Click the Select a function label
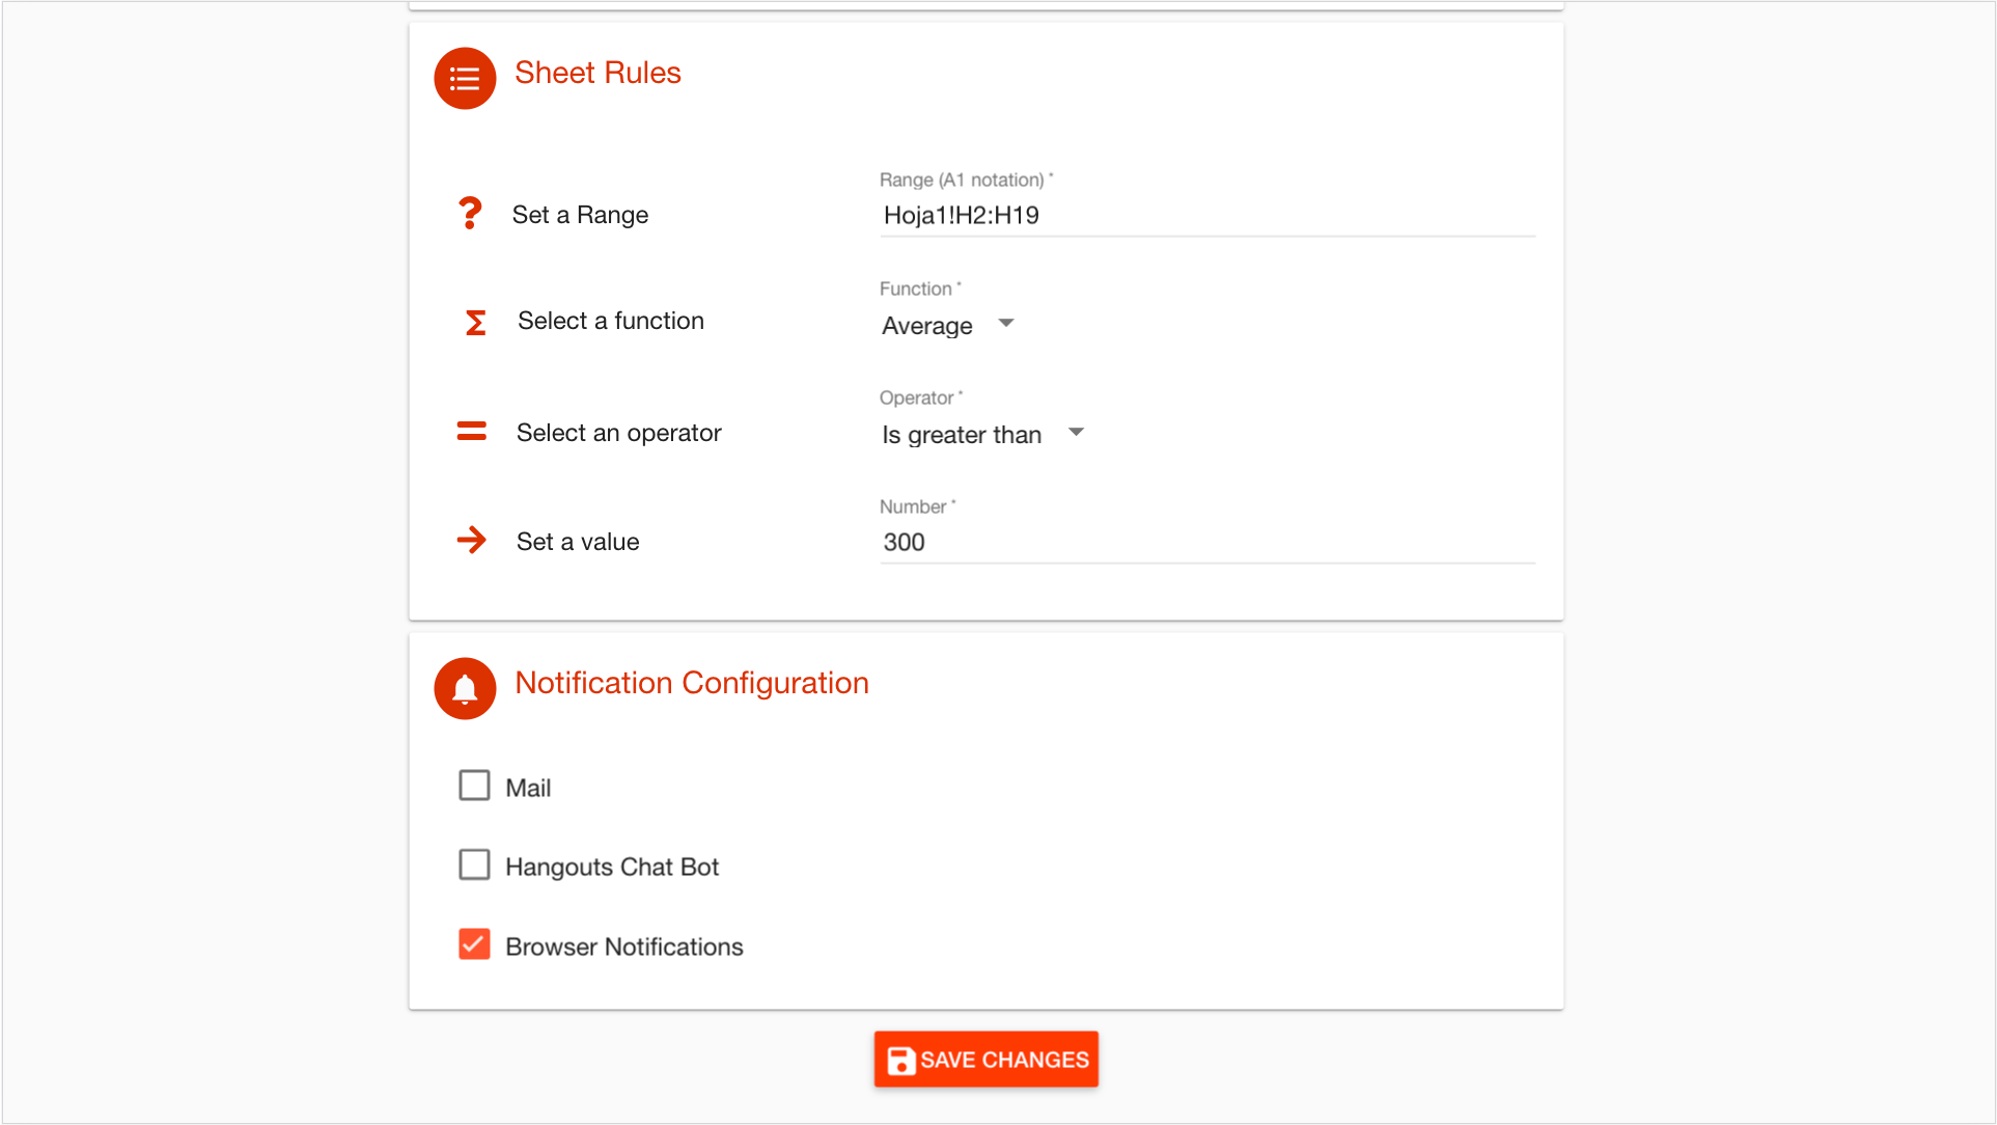 click(610, 321)
